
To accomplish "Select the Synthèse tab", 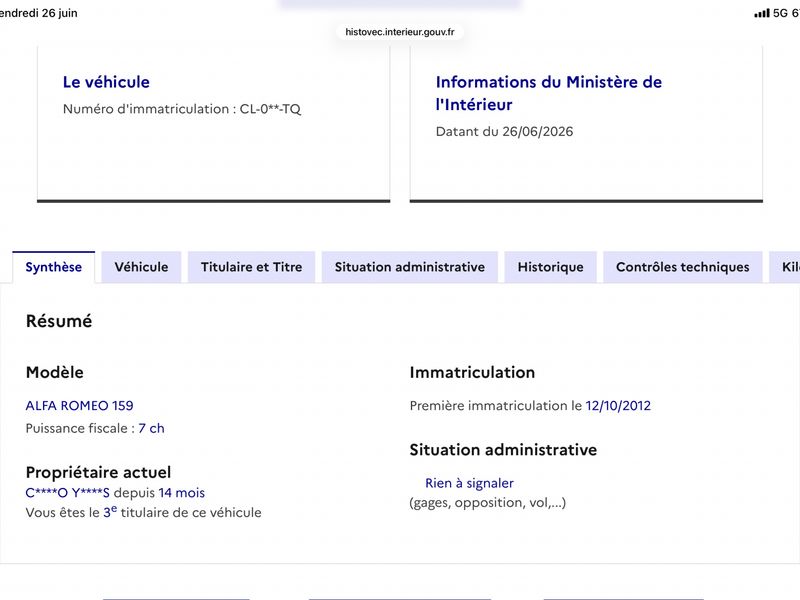I will tap(54, 267).
